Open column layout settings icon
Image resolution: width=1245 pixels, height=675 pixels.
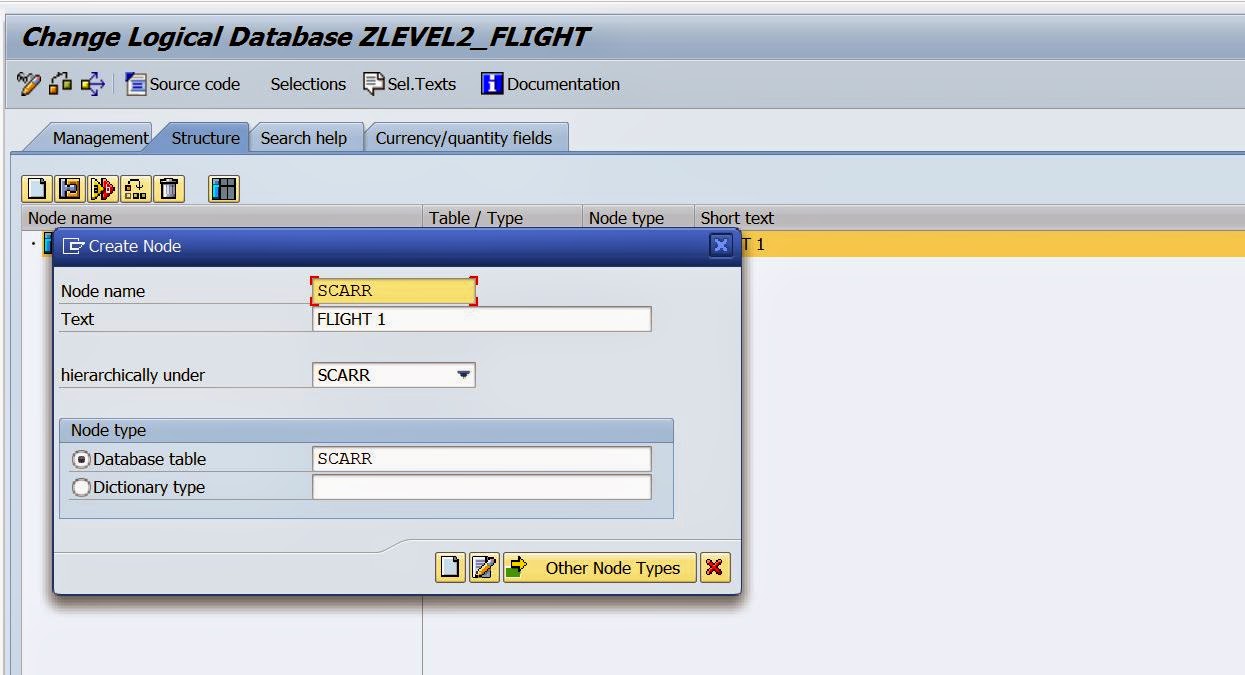click(223, 188)
